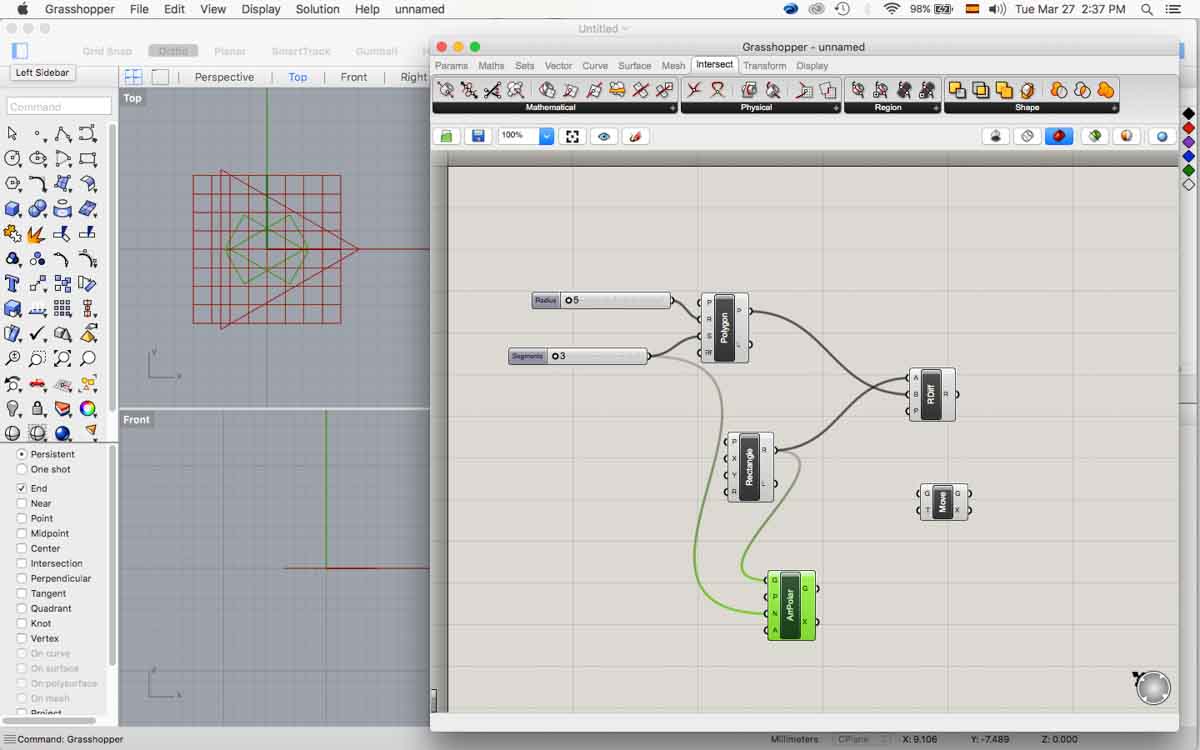
Task: Click the zoom extents icon in canvas toolbar
Action: [x=572, y=136]
